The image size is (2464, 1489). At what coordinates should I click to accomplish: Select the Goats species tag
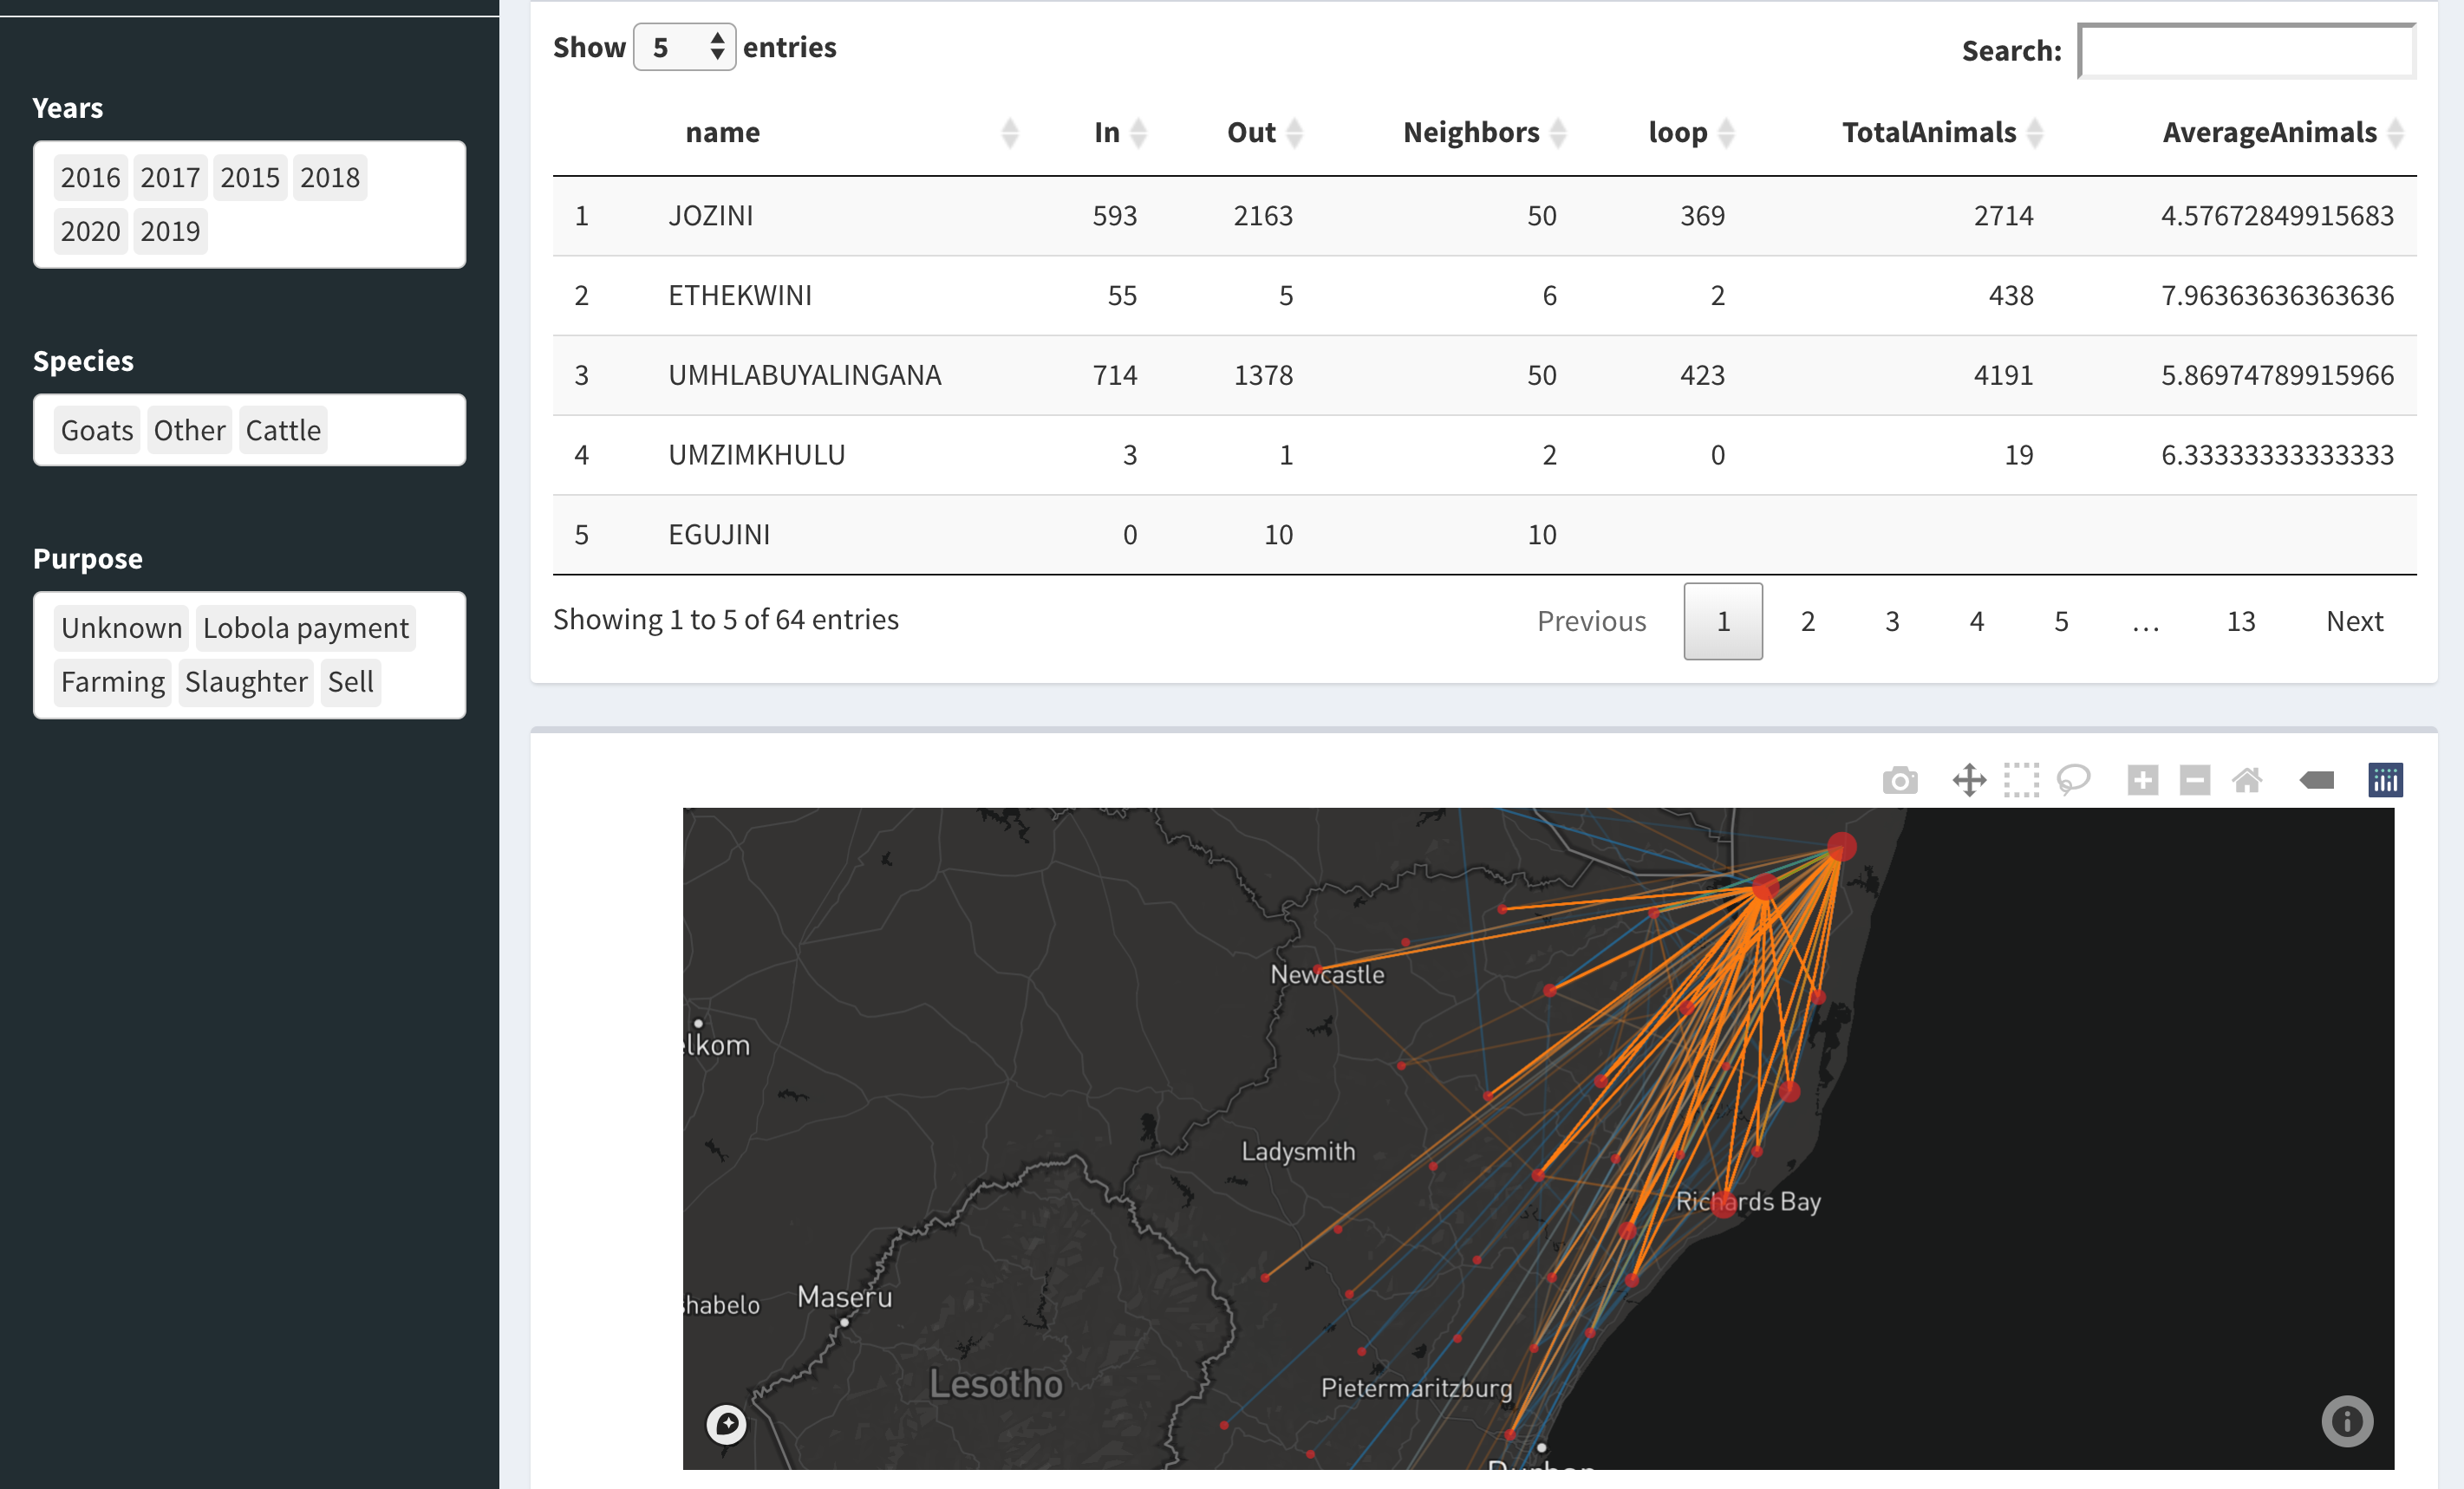(x=96, y=430)
